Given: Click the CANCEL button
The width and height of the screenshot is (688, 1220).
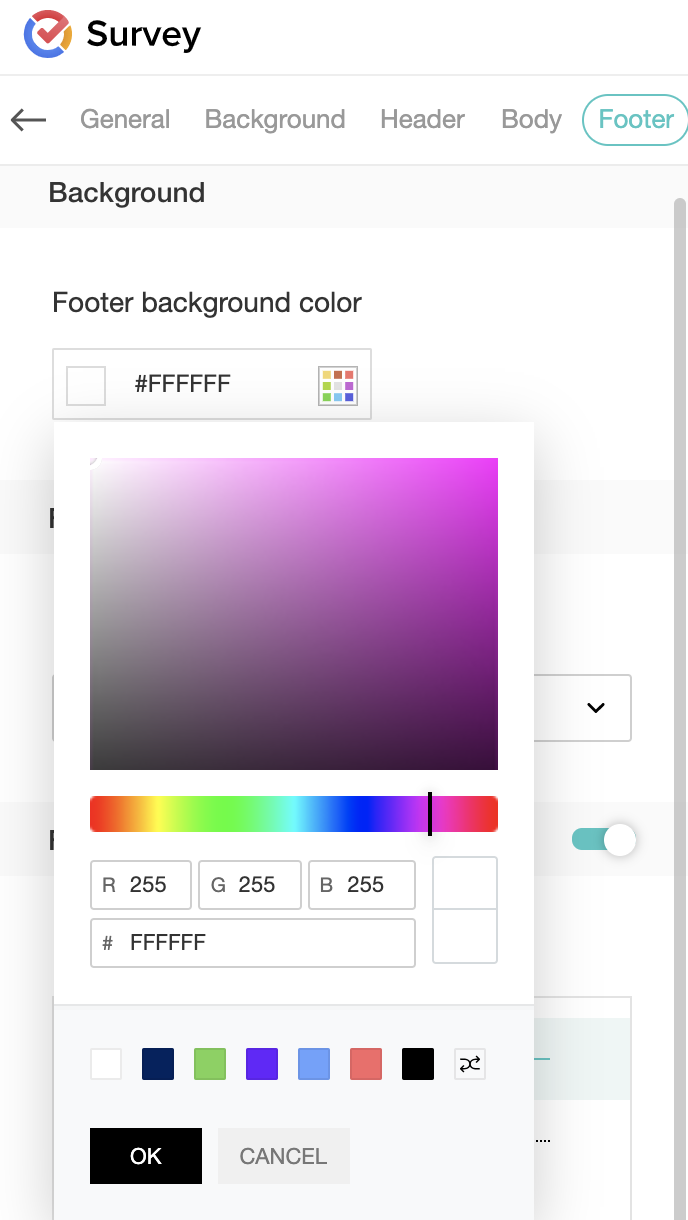Looking at the screenshot, I should tap(283, 1156).
